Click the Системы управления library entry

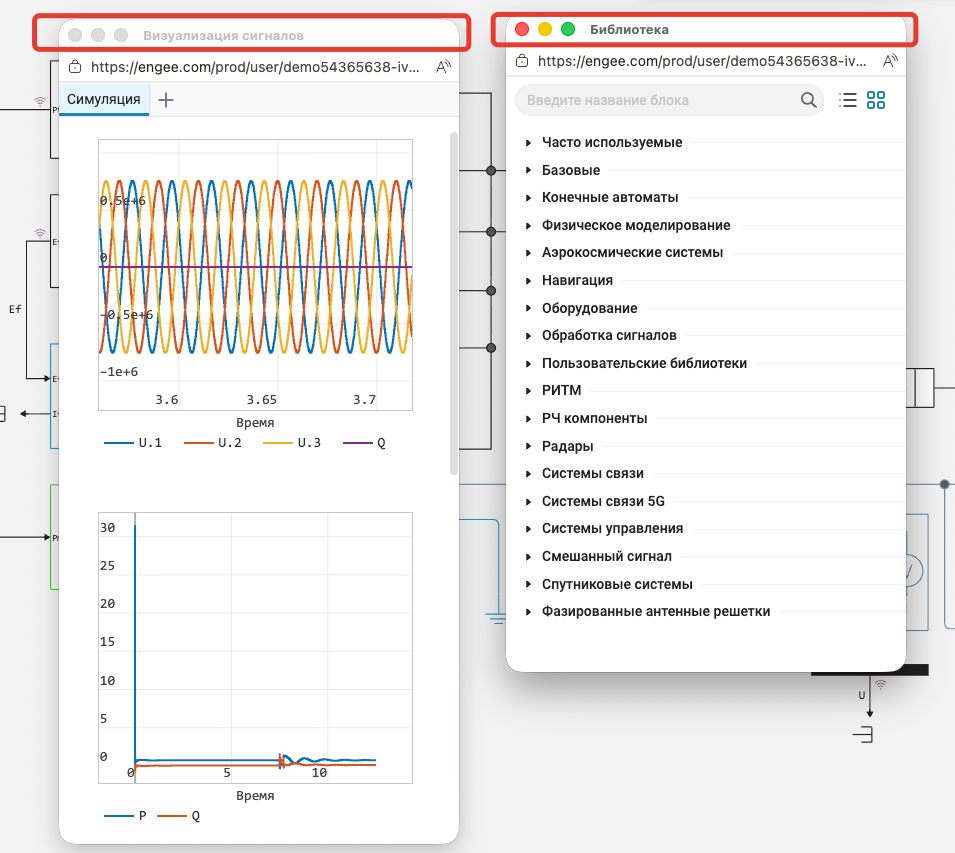tap(612, 529)
